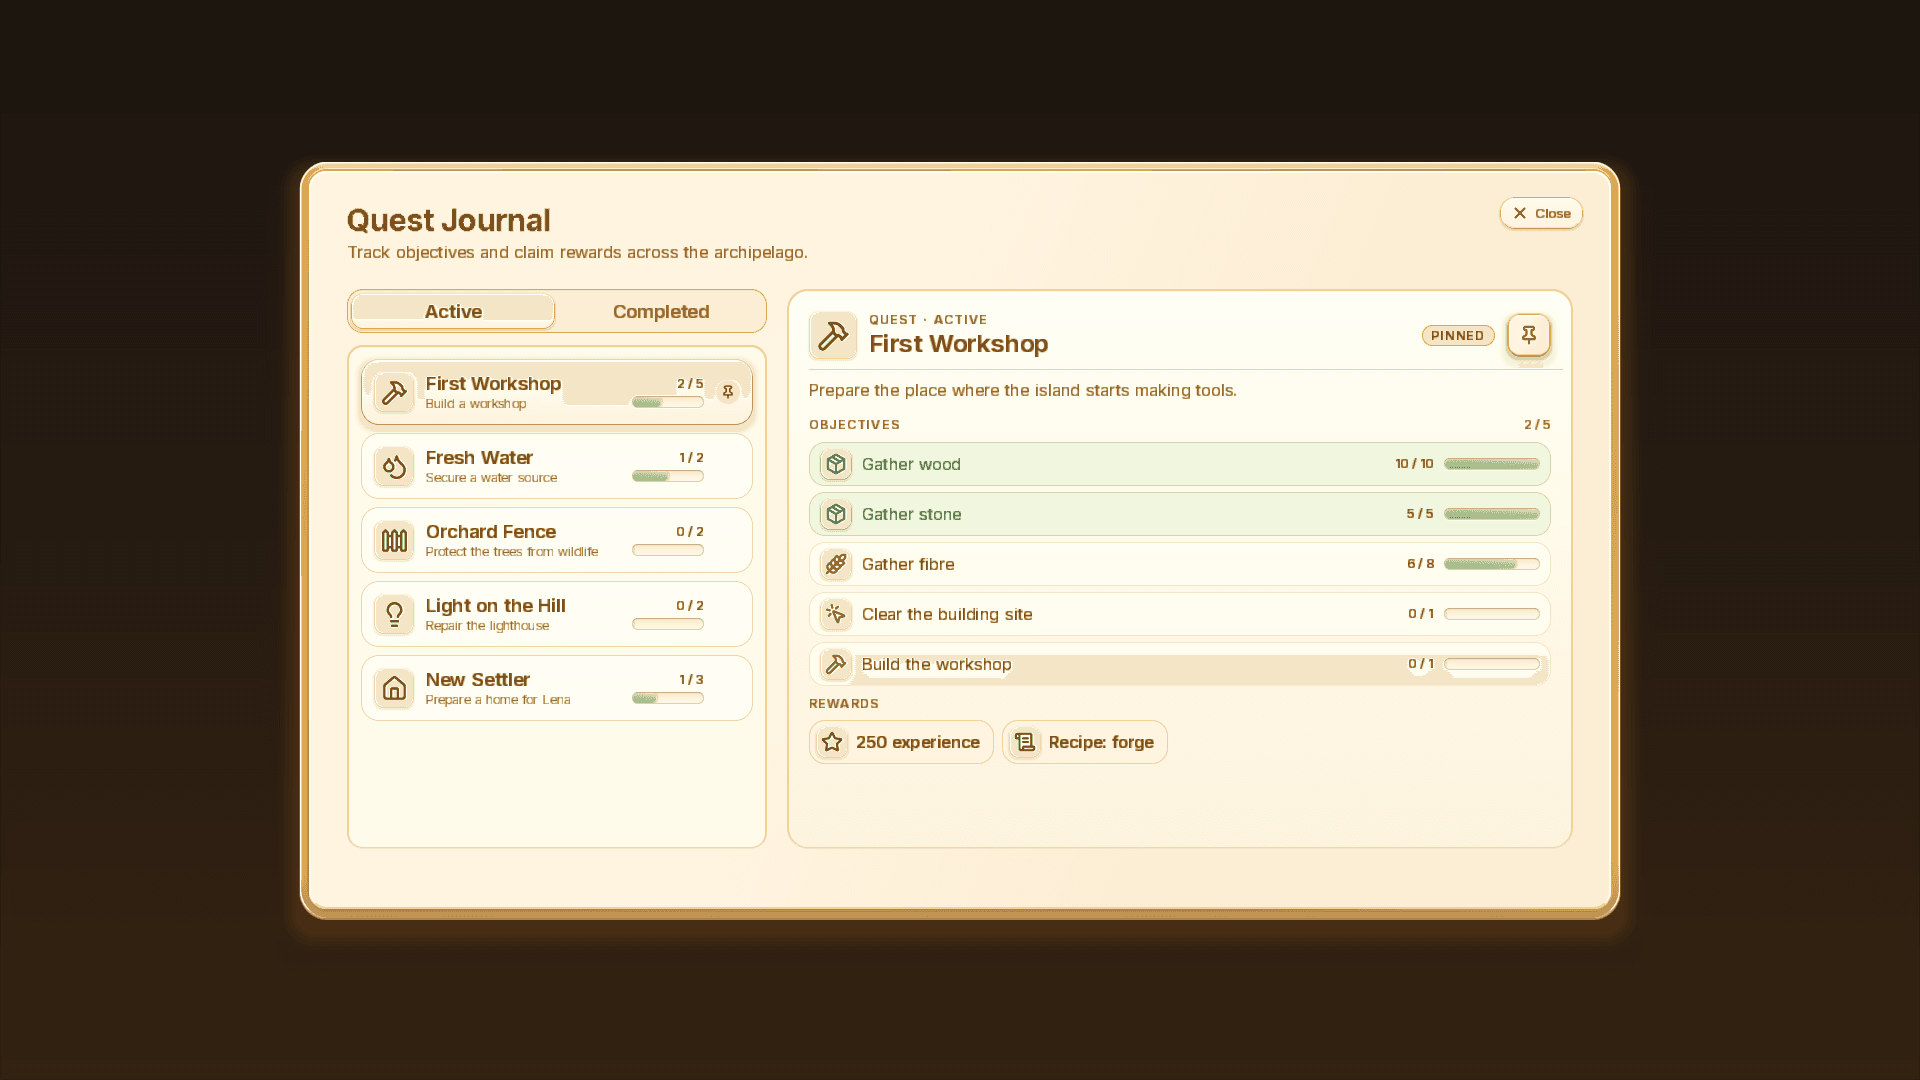The image size is (1920, 1080).
Task: Click the Gather wood objective row
Action: point(1180,464)
